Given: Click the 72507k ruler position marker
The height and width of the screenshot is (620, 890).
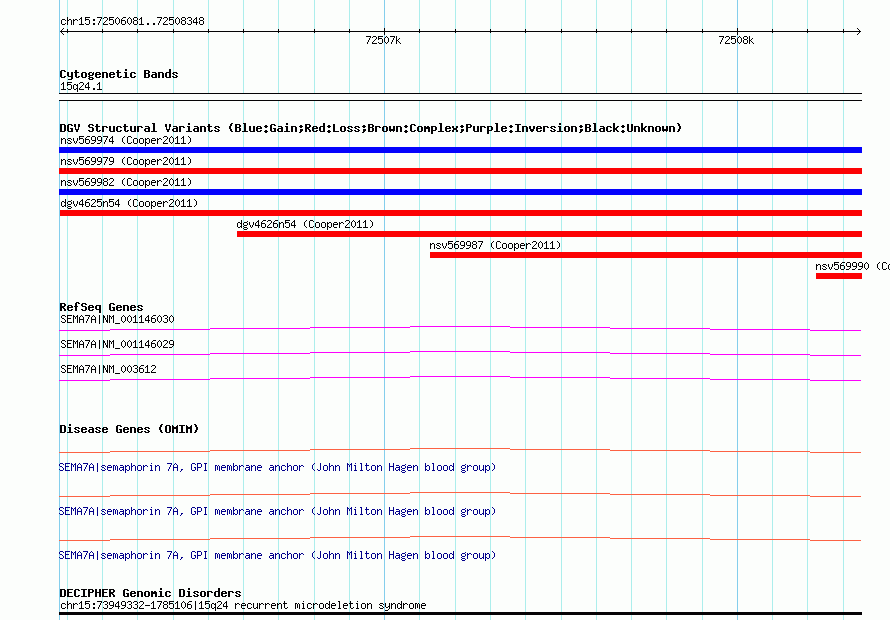Looking at the screenshot, I should click(x=383, y=41).
